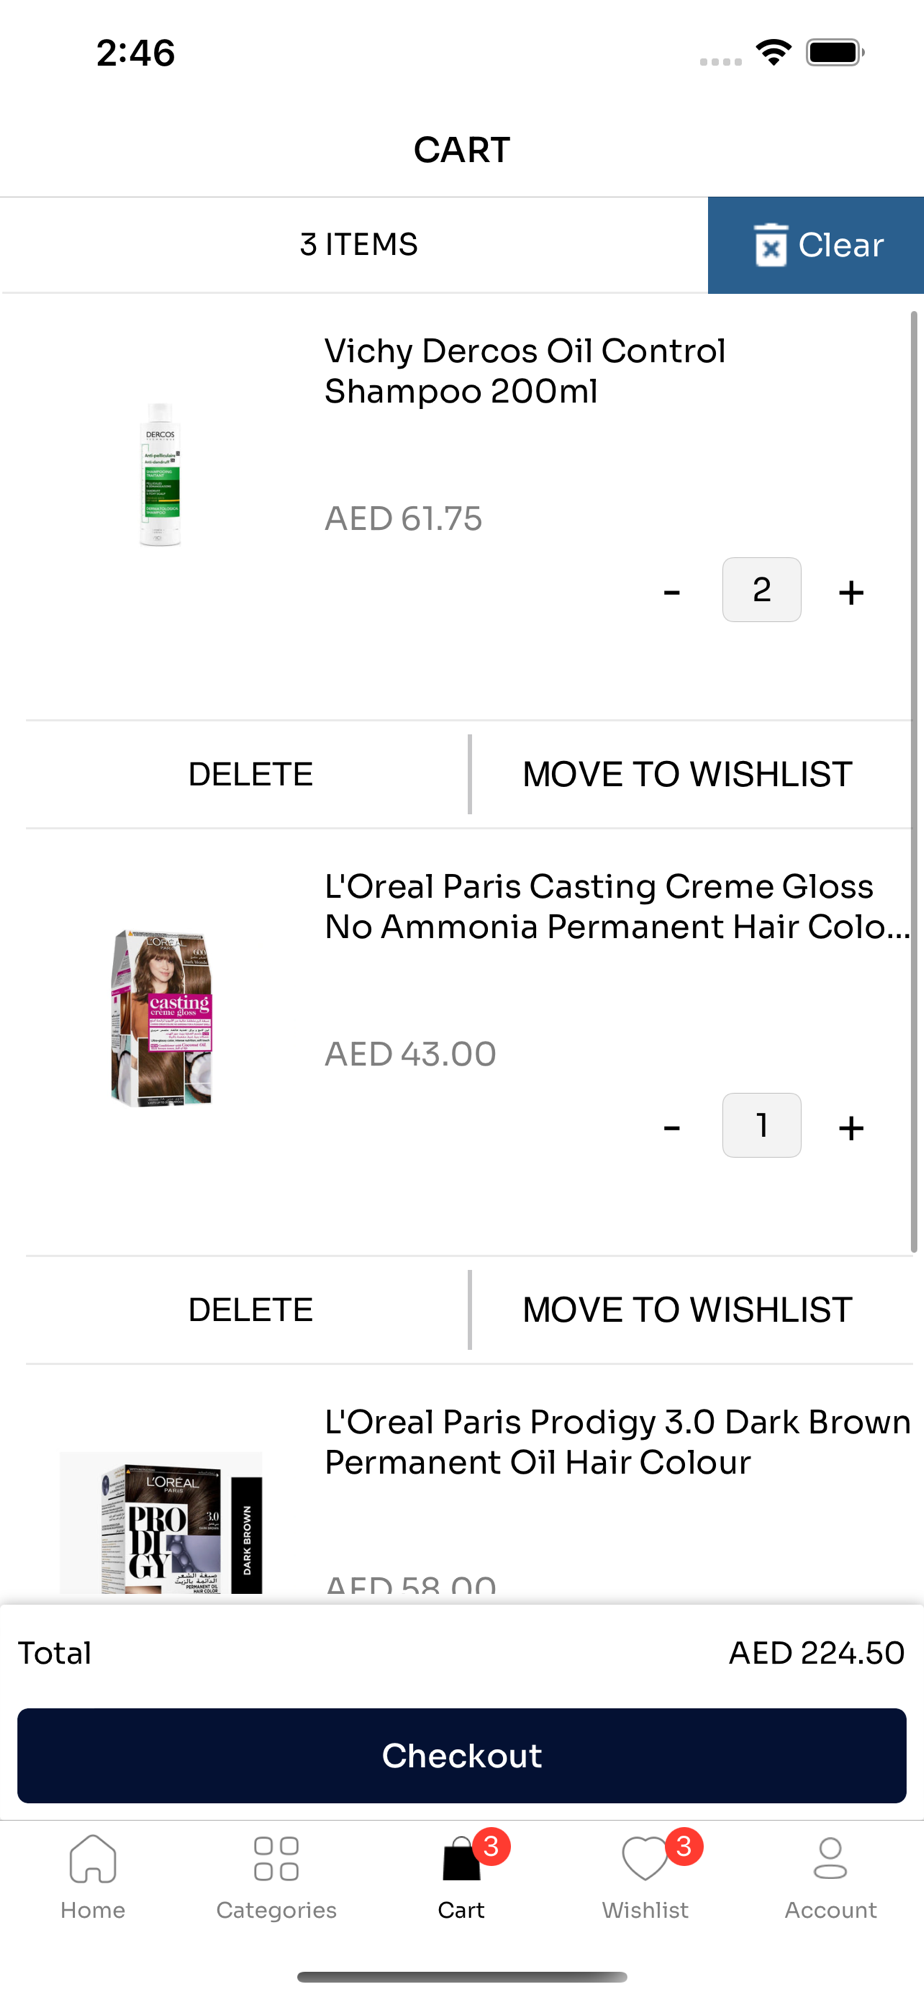924x2000 pixels.
Task: Clear the entire cart
Action: [x=816, y=245]
